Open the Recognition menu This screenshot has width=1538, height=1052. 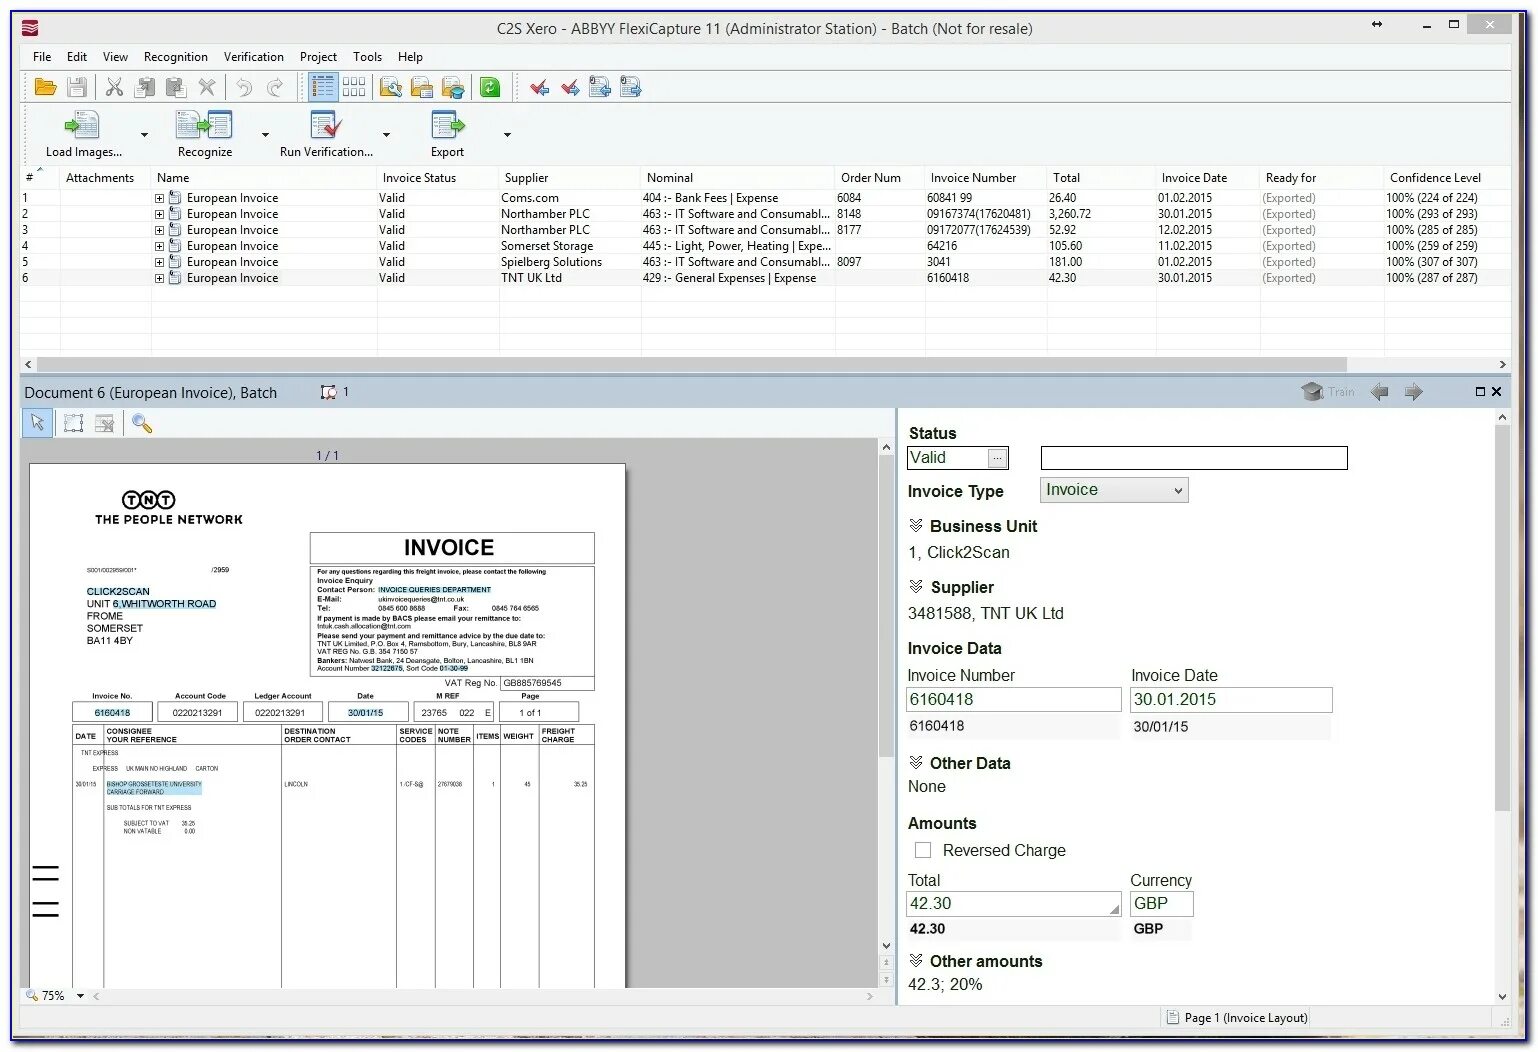tap(176, 57)
